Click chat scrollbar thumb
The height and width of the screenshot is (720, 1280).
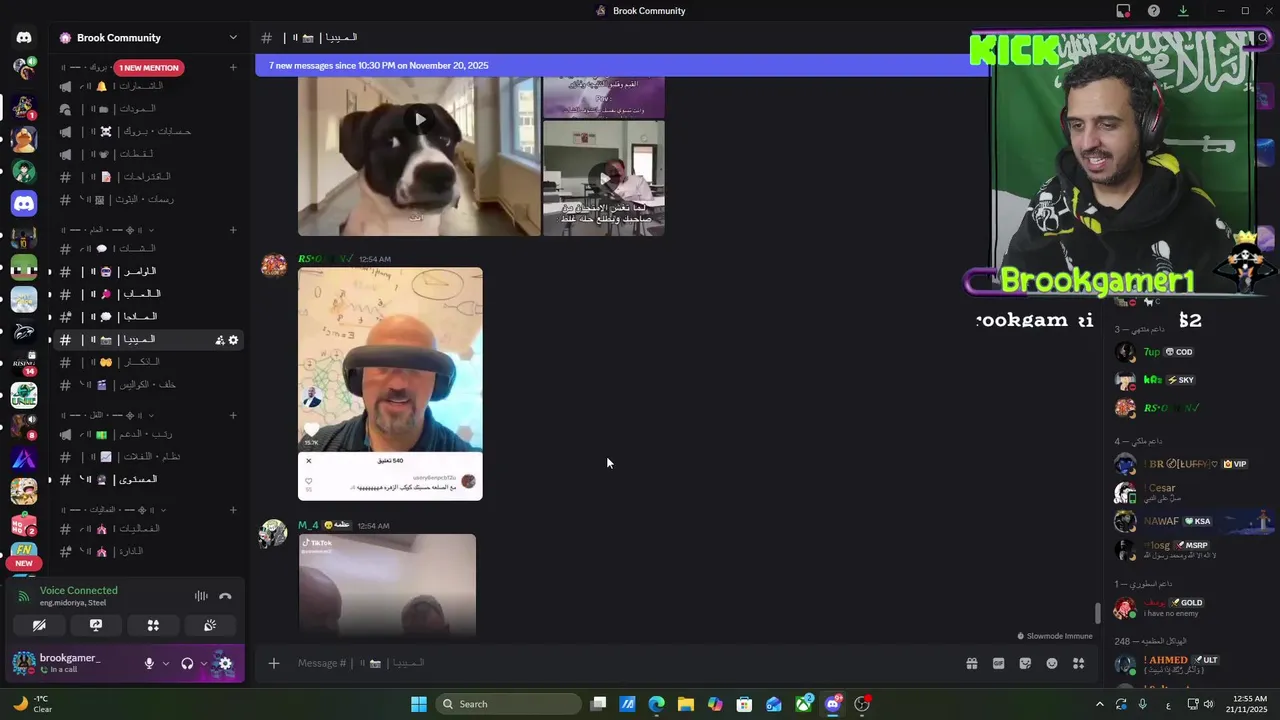pos(1097,613)
